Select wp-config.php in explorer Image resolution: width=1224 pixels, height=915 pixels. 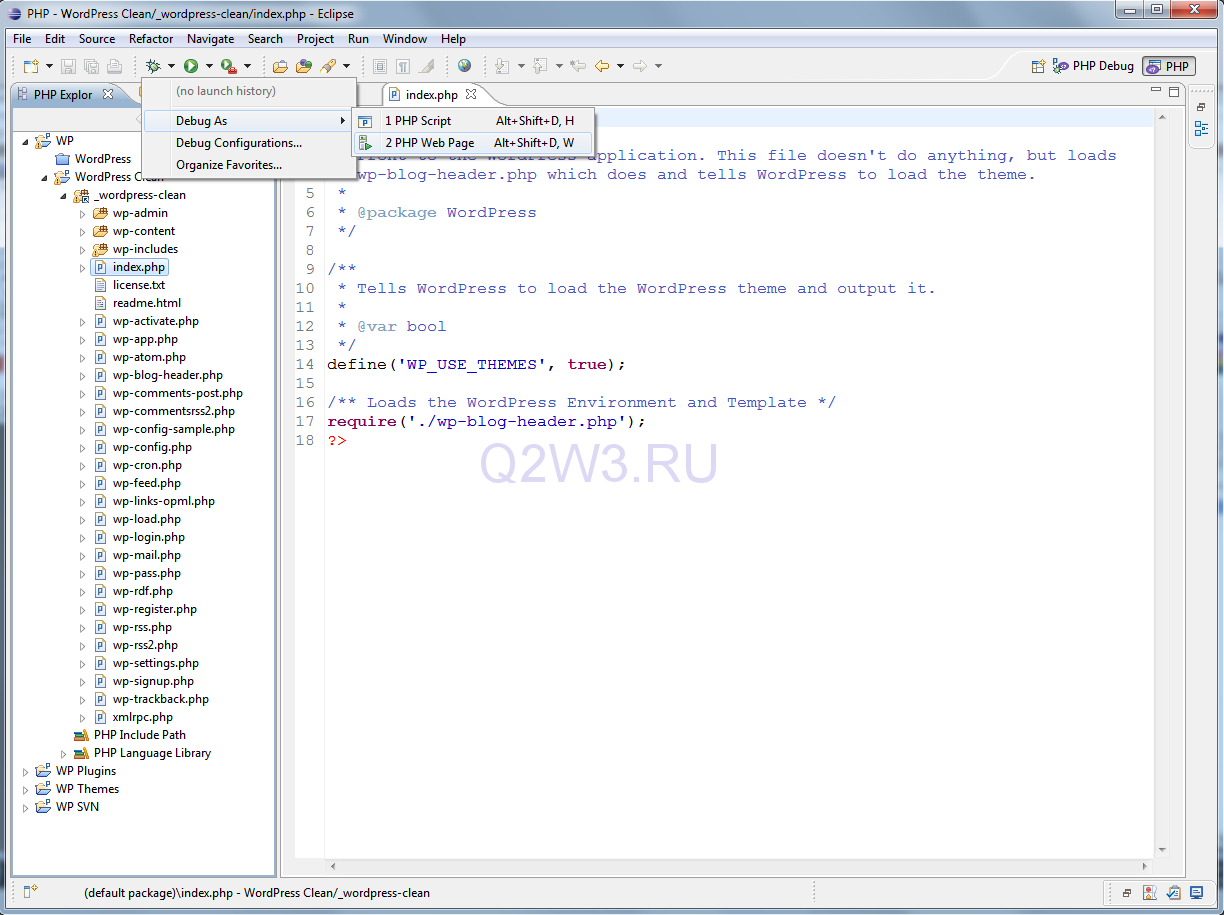click(152, 447)
